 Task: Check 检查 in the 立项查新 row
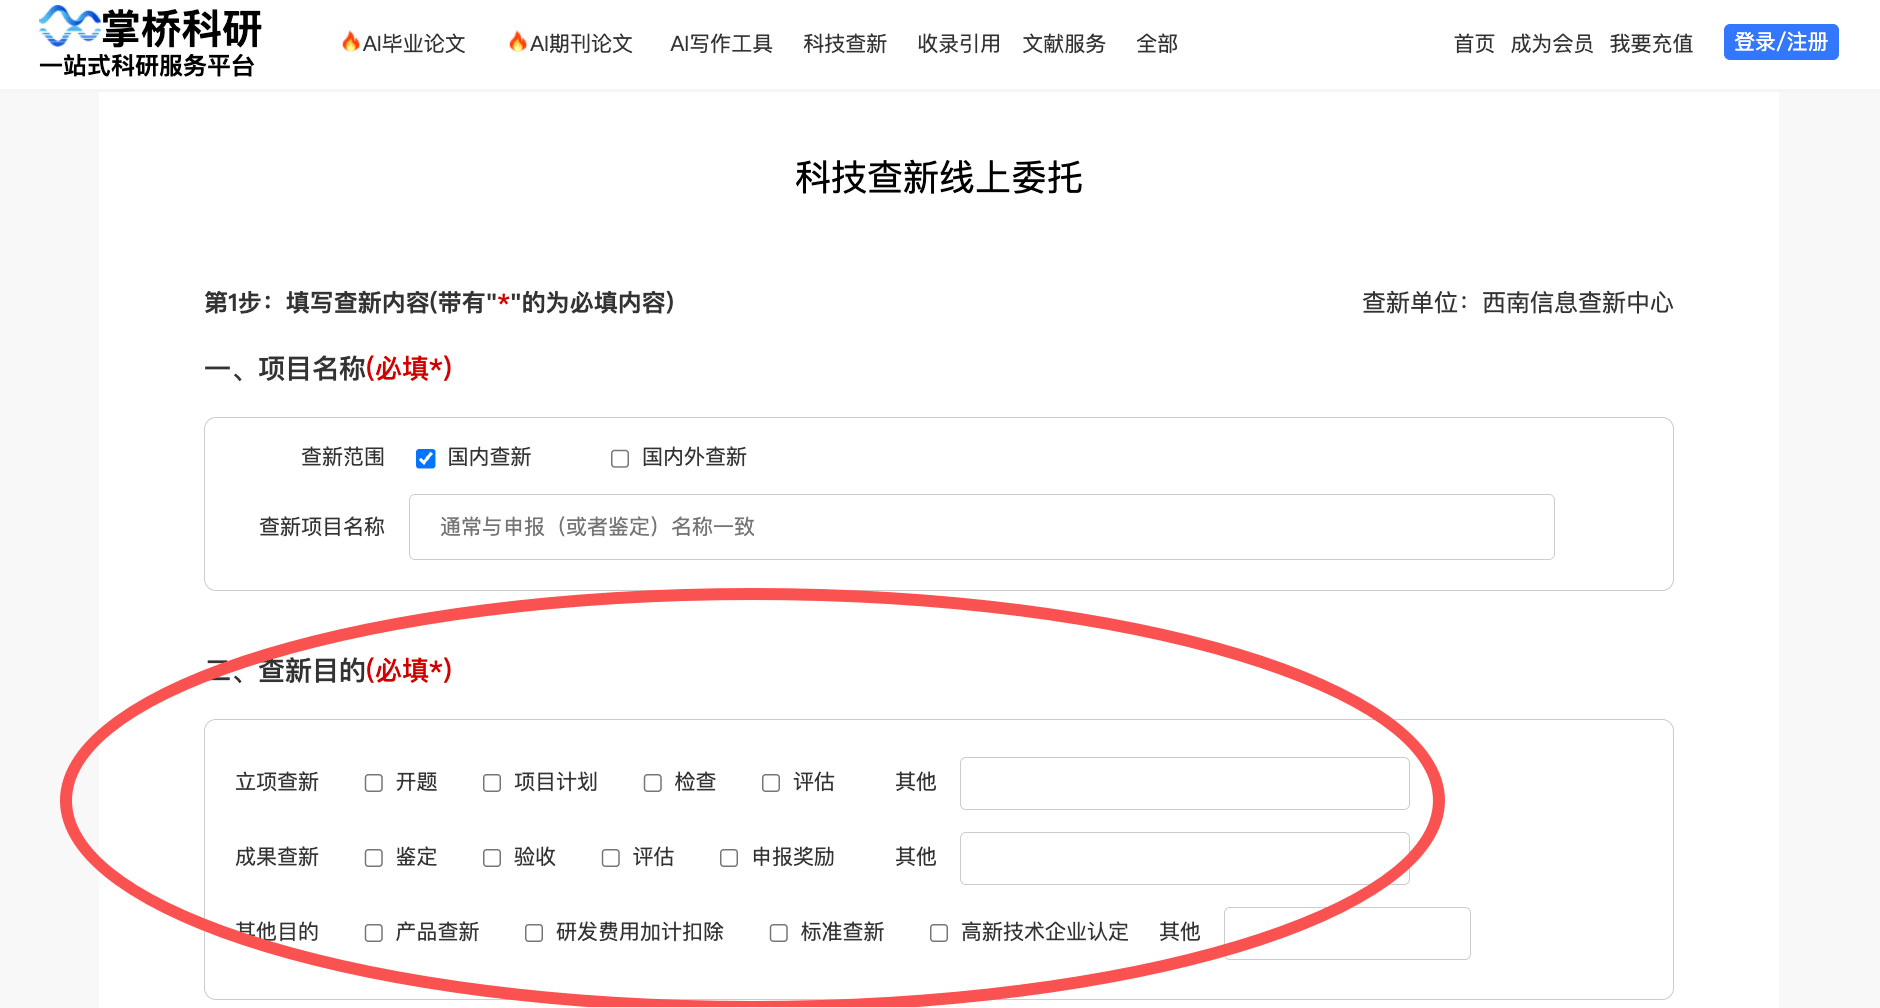(653, 783)
